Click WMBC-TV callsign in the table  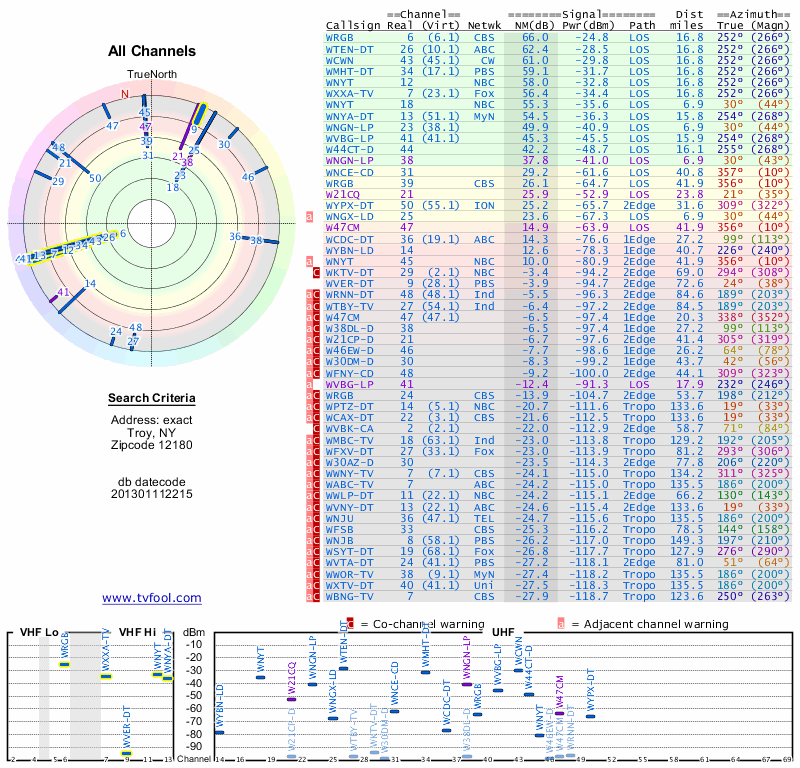[349, 440]
